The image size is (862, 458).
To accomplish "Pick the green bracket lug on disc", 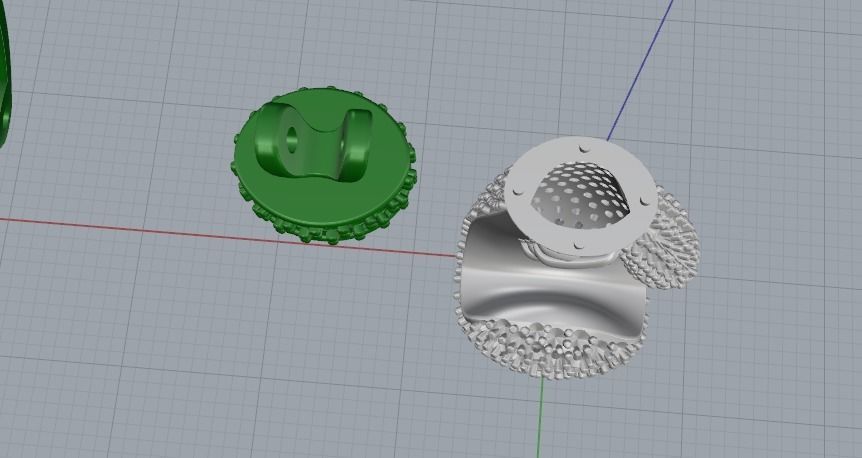I will [313, 142].
